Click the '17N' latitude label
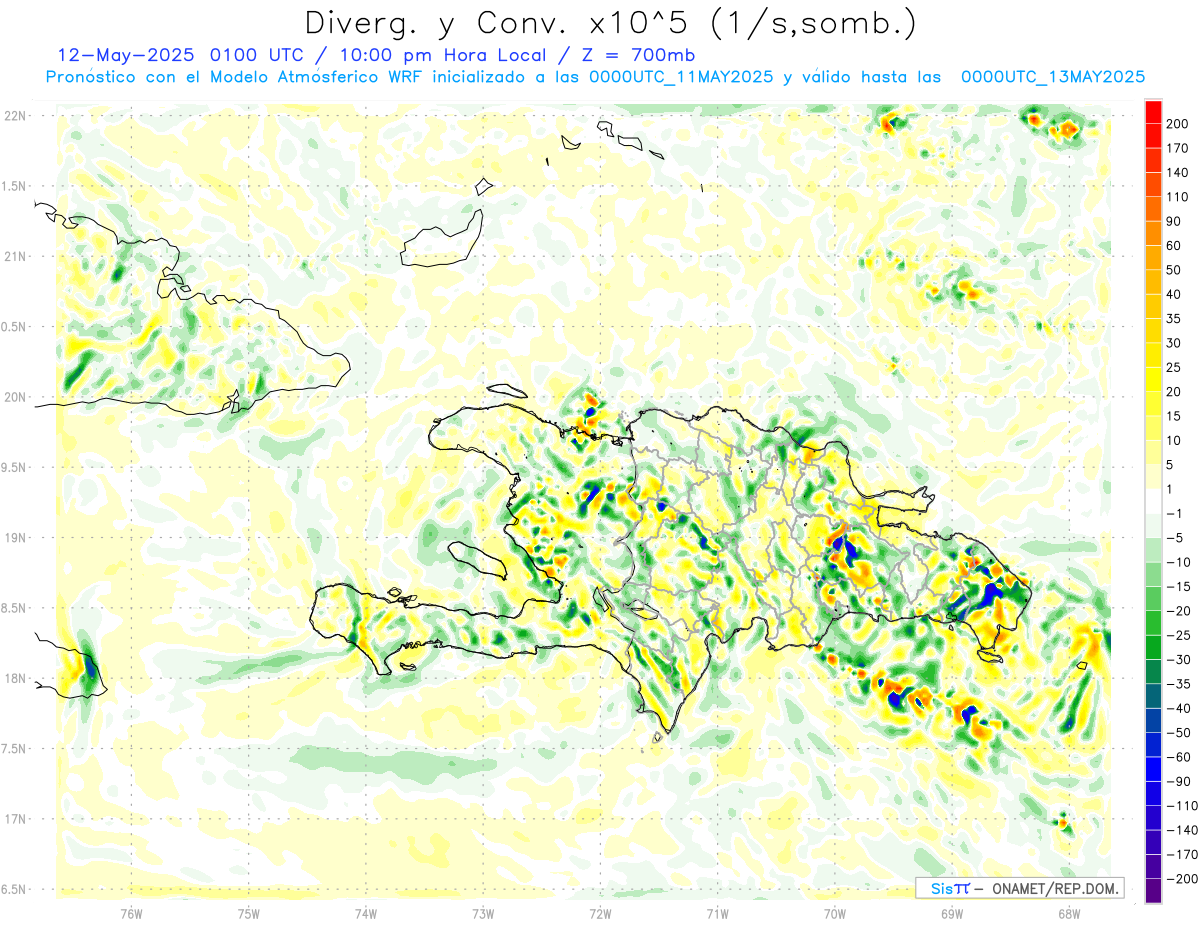The height and width of the screenshot is (927, 1200). 15,818
